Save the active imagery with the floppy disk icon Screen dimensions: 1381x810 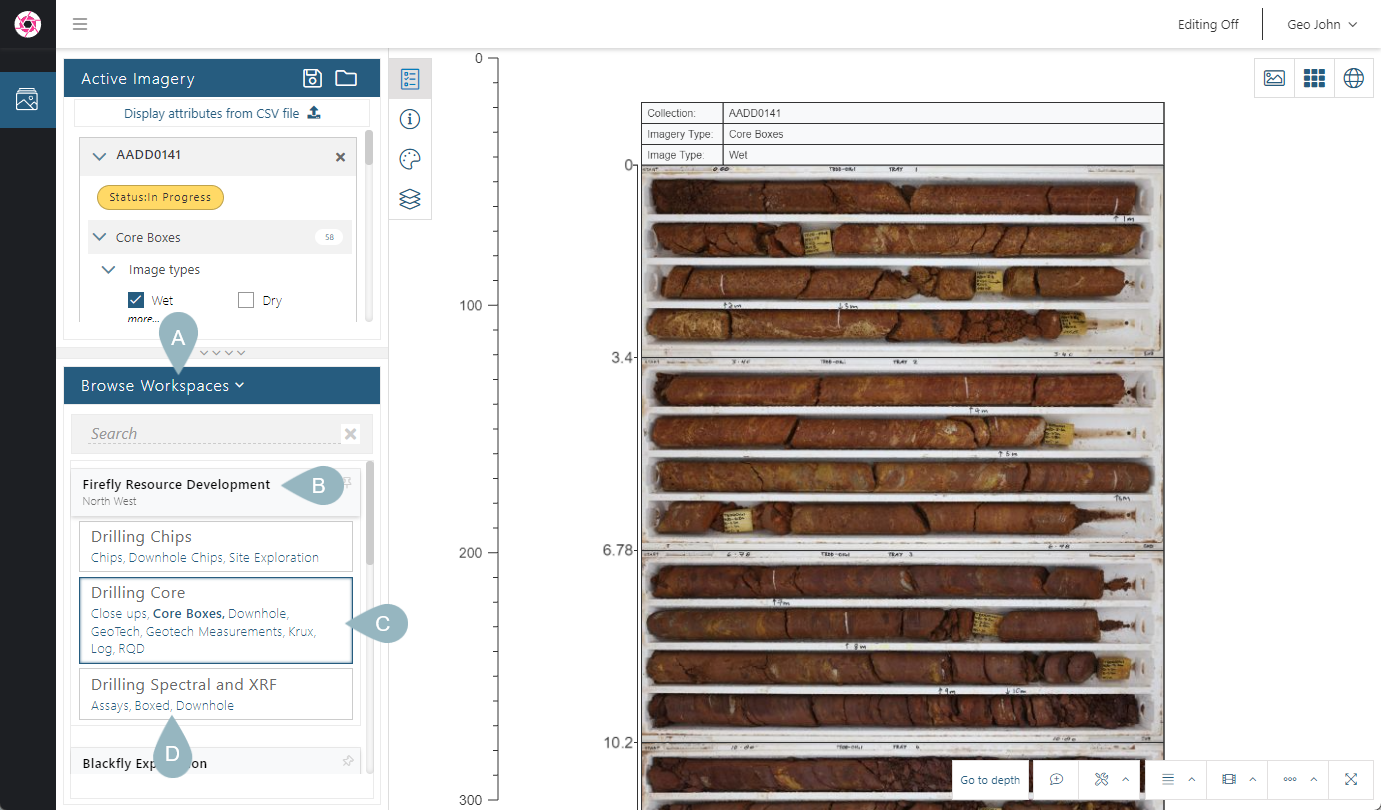312,78
